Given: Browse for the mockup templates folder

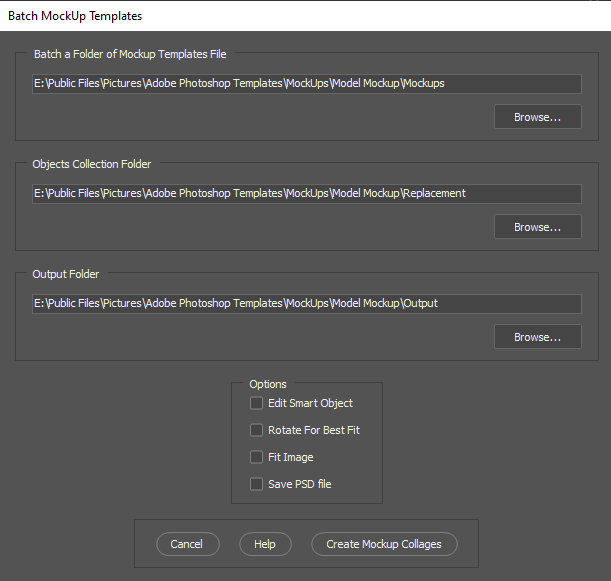Looking at the screenshot, I should [x=537, y=117].
